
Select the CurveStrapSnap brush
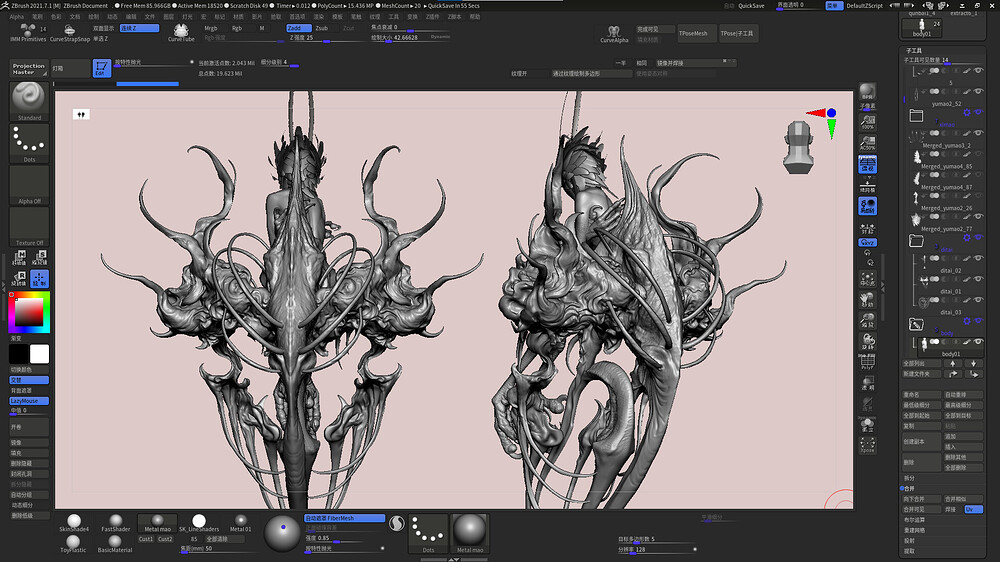point(70,33)
